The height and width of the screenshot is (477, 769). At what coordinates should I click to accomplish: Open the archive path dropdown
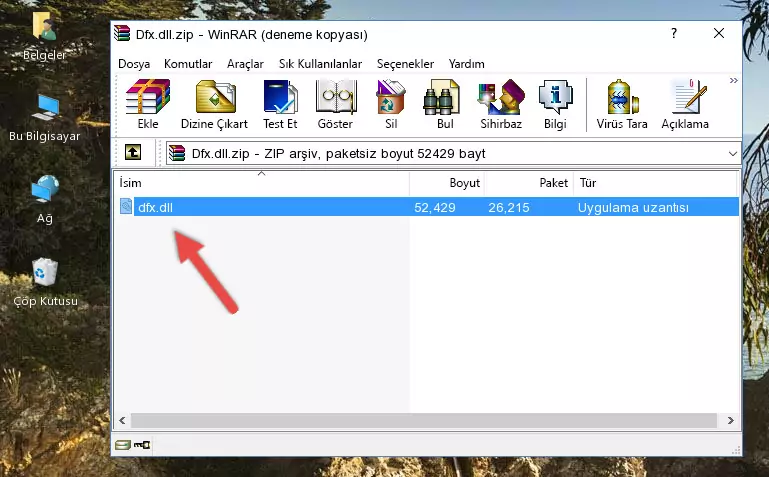click(x=732, y=153)
